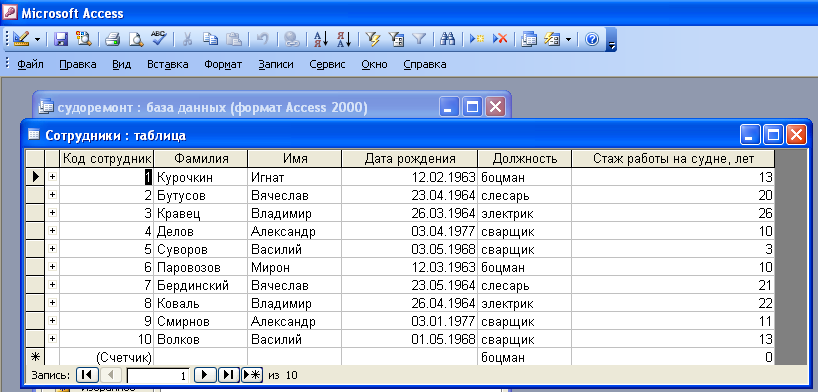
Task: Click the record number input field
Action: click(159, 375)
